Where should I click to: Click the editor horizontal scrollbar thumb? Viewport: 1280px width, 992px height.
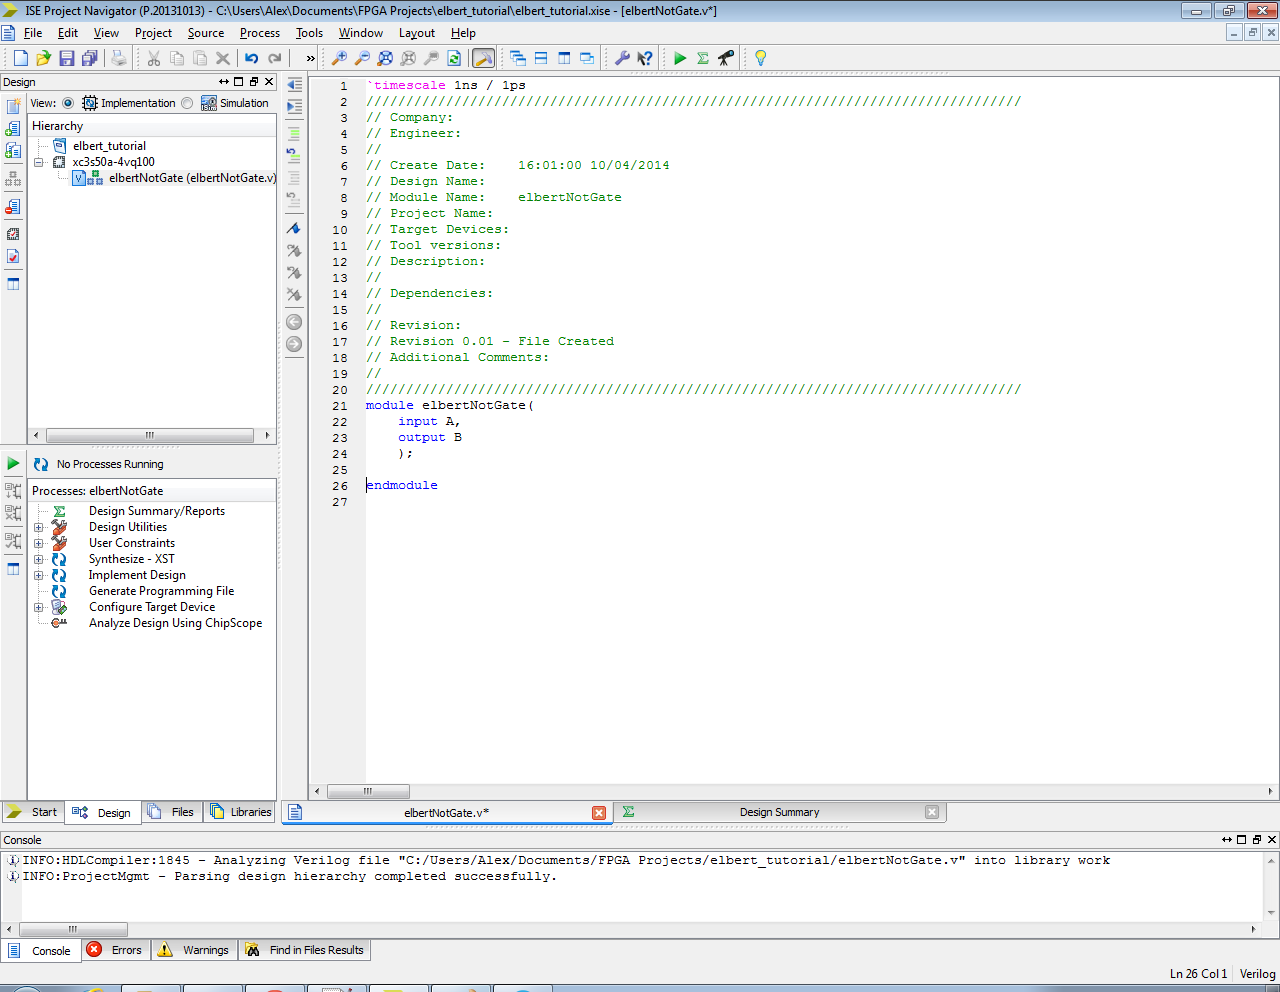tap(368, 791)
